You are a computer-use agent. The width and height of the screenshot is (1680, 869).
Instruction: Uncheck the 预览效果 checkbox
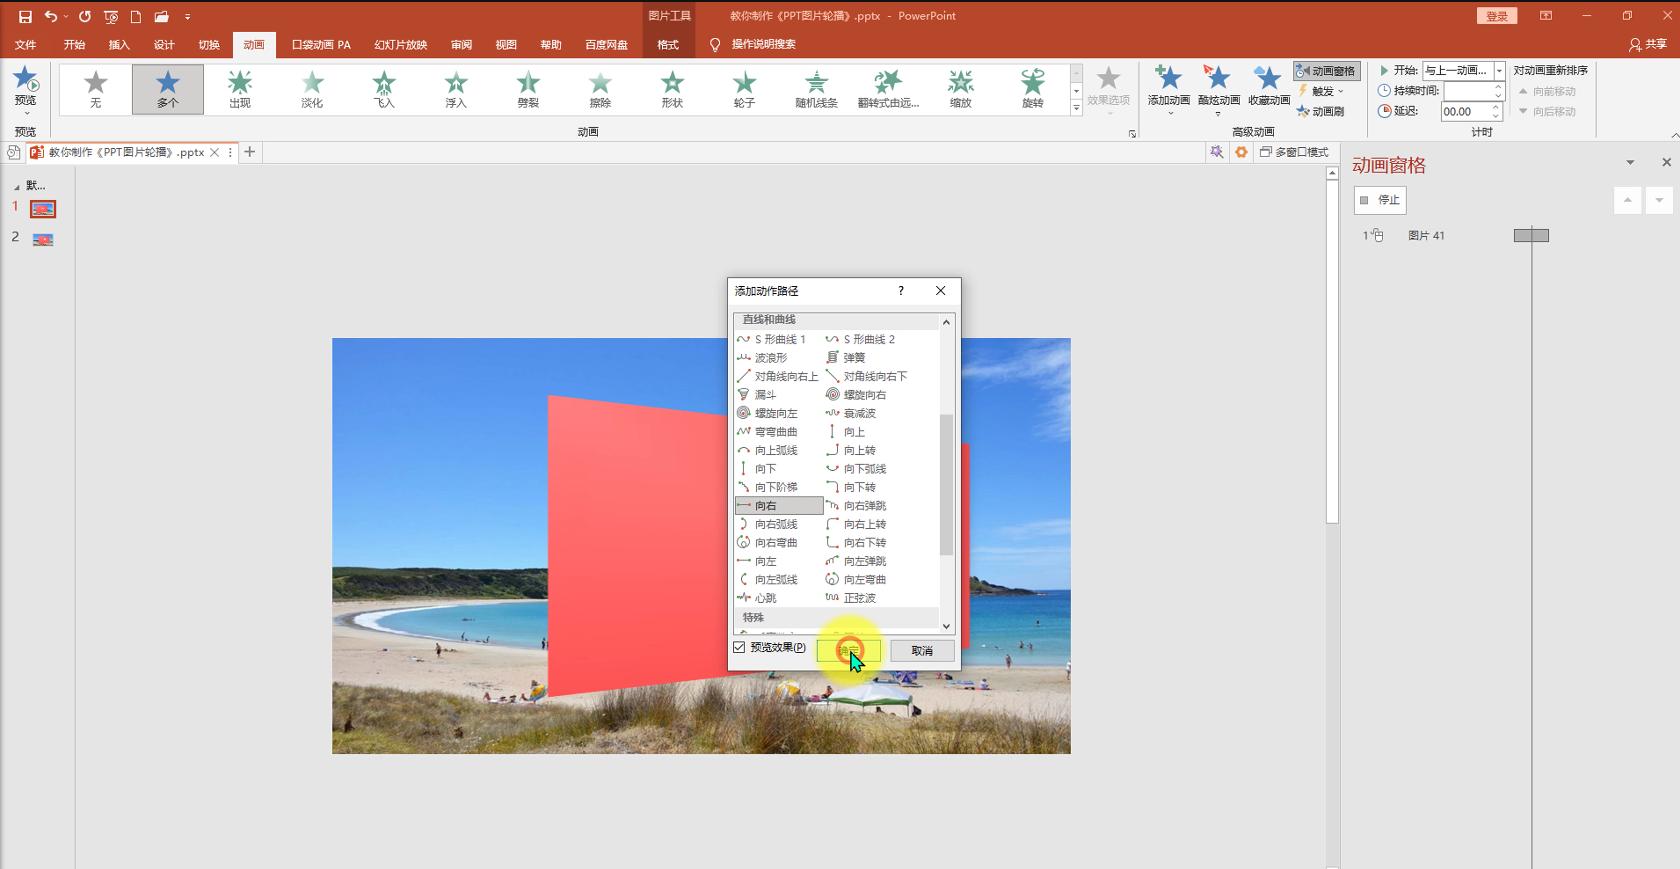pos(740,648)
